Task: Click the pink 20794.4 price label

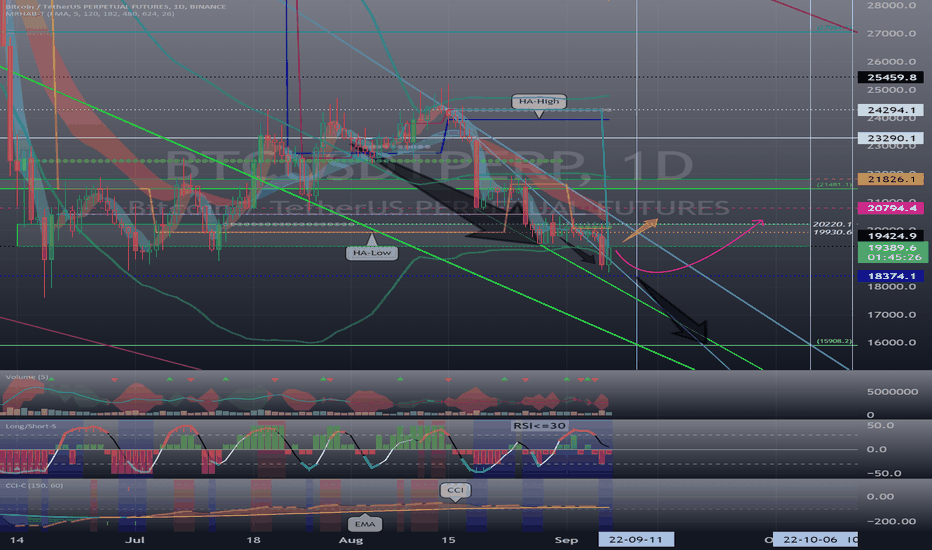Action: point(890,208)
